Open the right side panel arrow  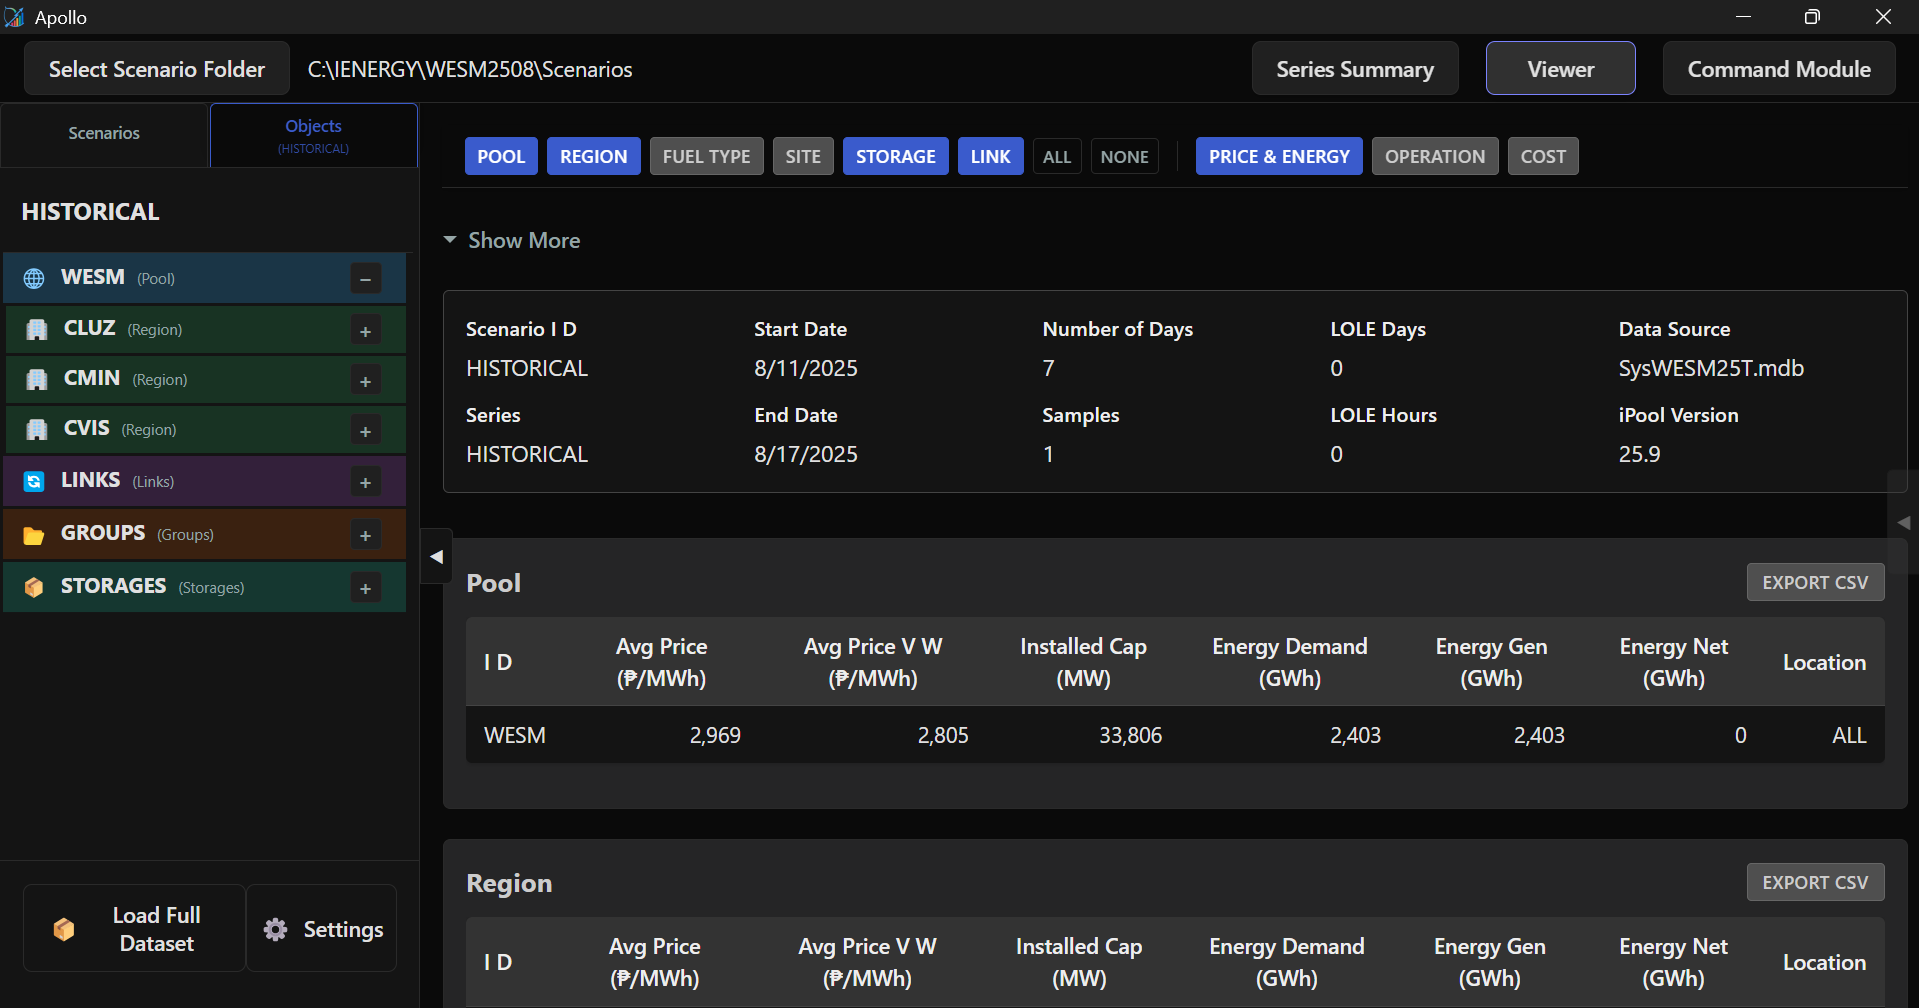1903,522
